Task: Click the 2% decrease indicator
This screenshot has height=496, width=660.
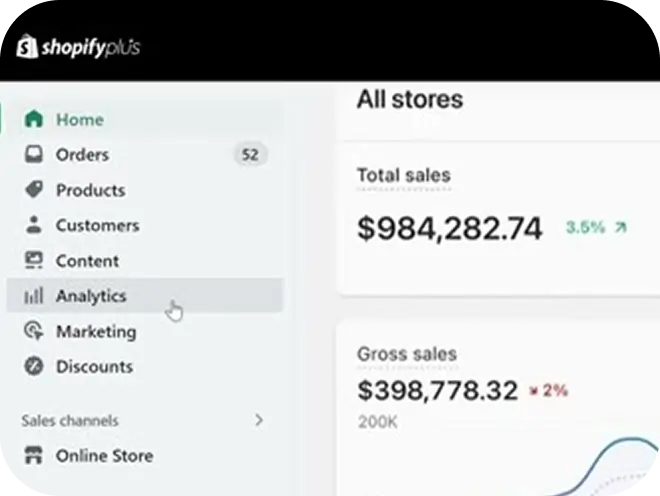Action: tap(548, 390)
